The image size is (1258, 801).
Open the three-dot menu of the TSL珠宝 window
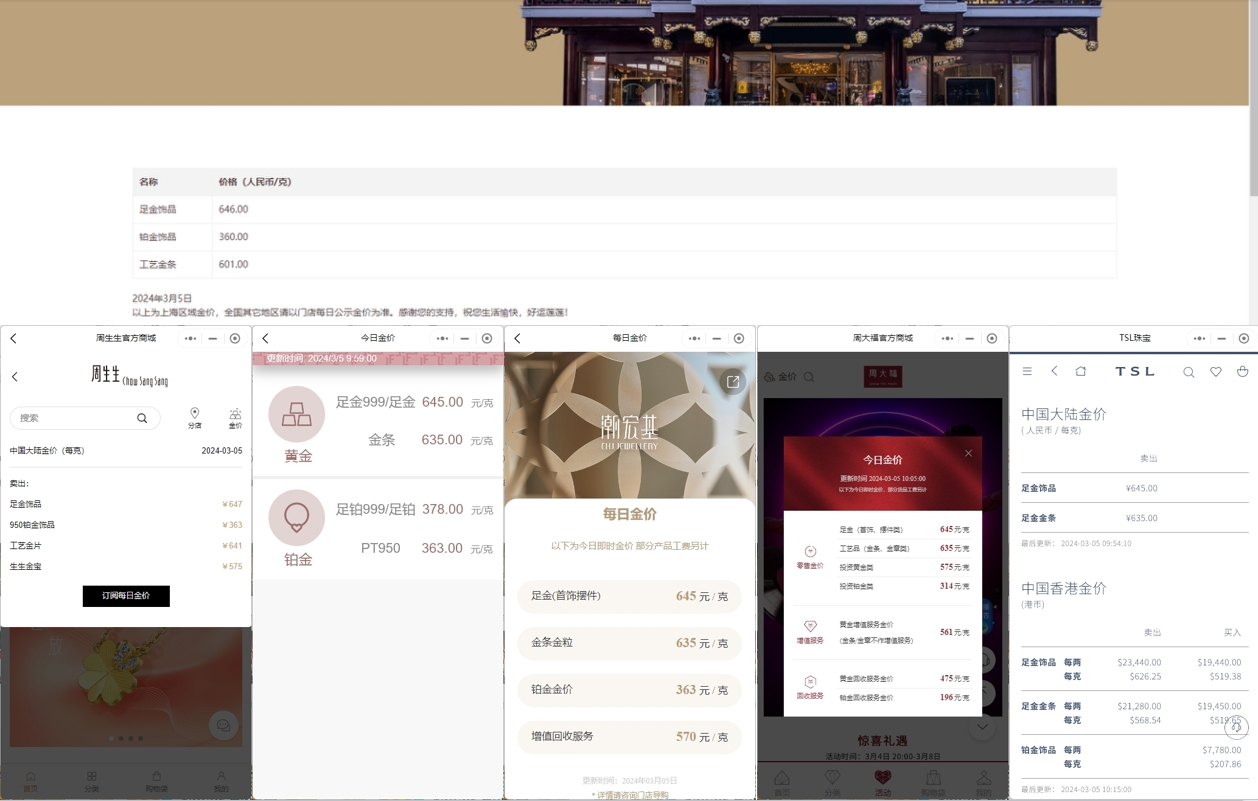click(x=1199, y=338)
